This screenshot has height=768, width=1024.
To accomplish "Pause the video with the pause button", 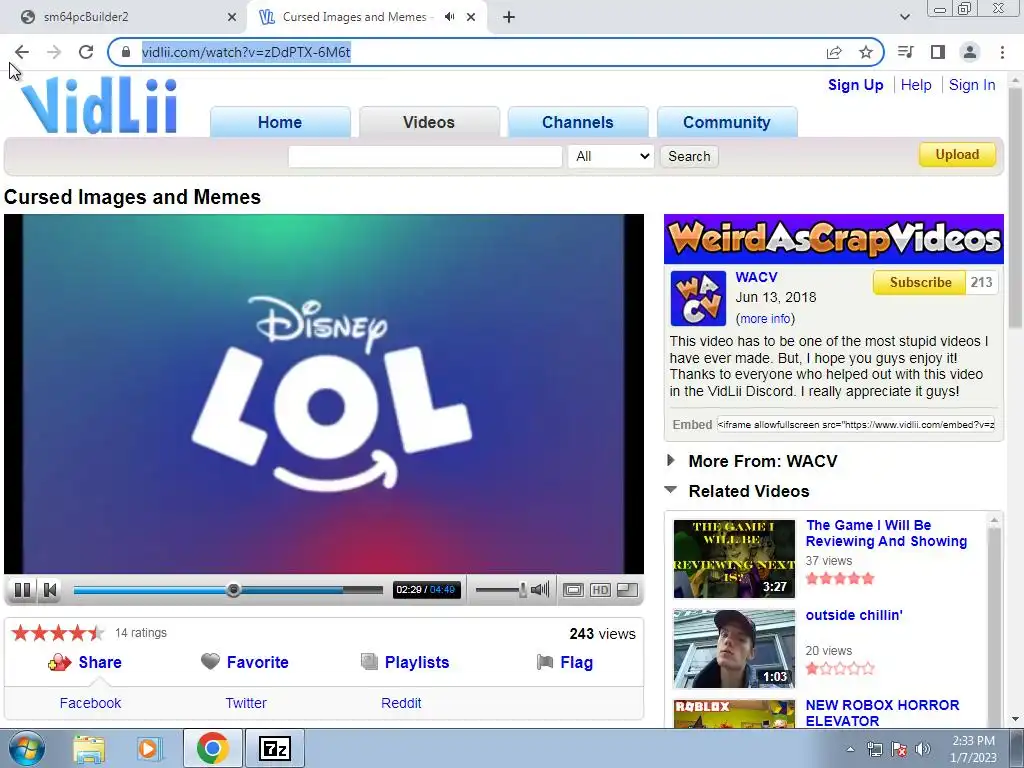I will pos(22,590).
